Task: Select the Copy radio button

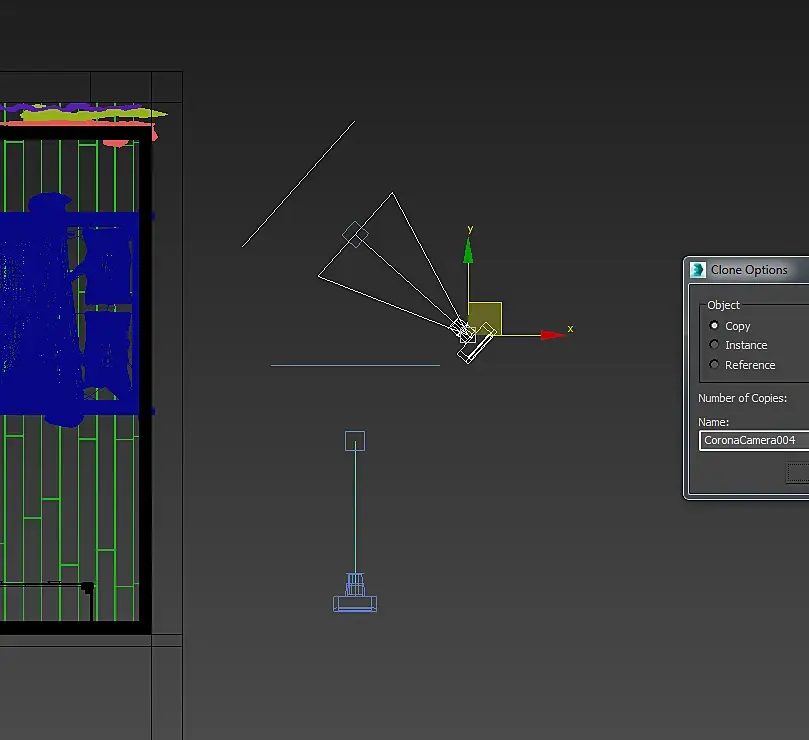Action: tap(714, 326)
